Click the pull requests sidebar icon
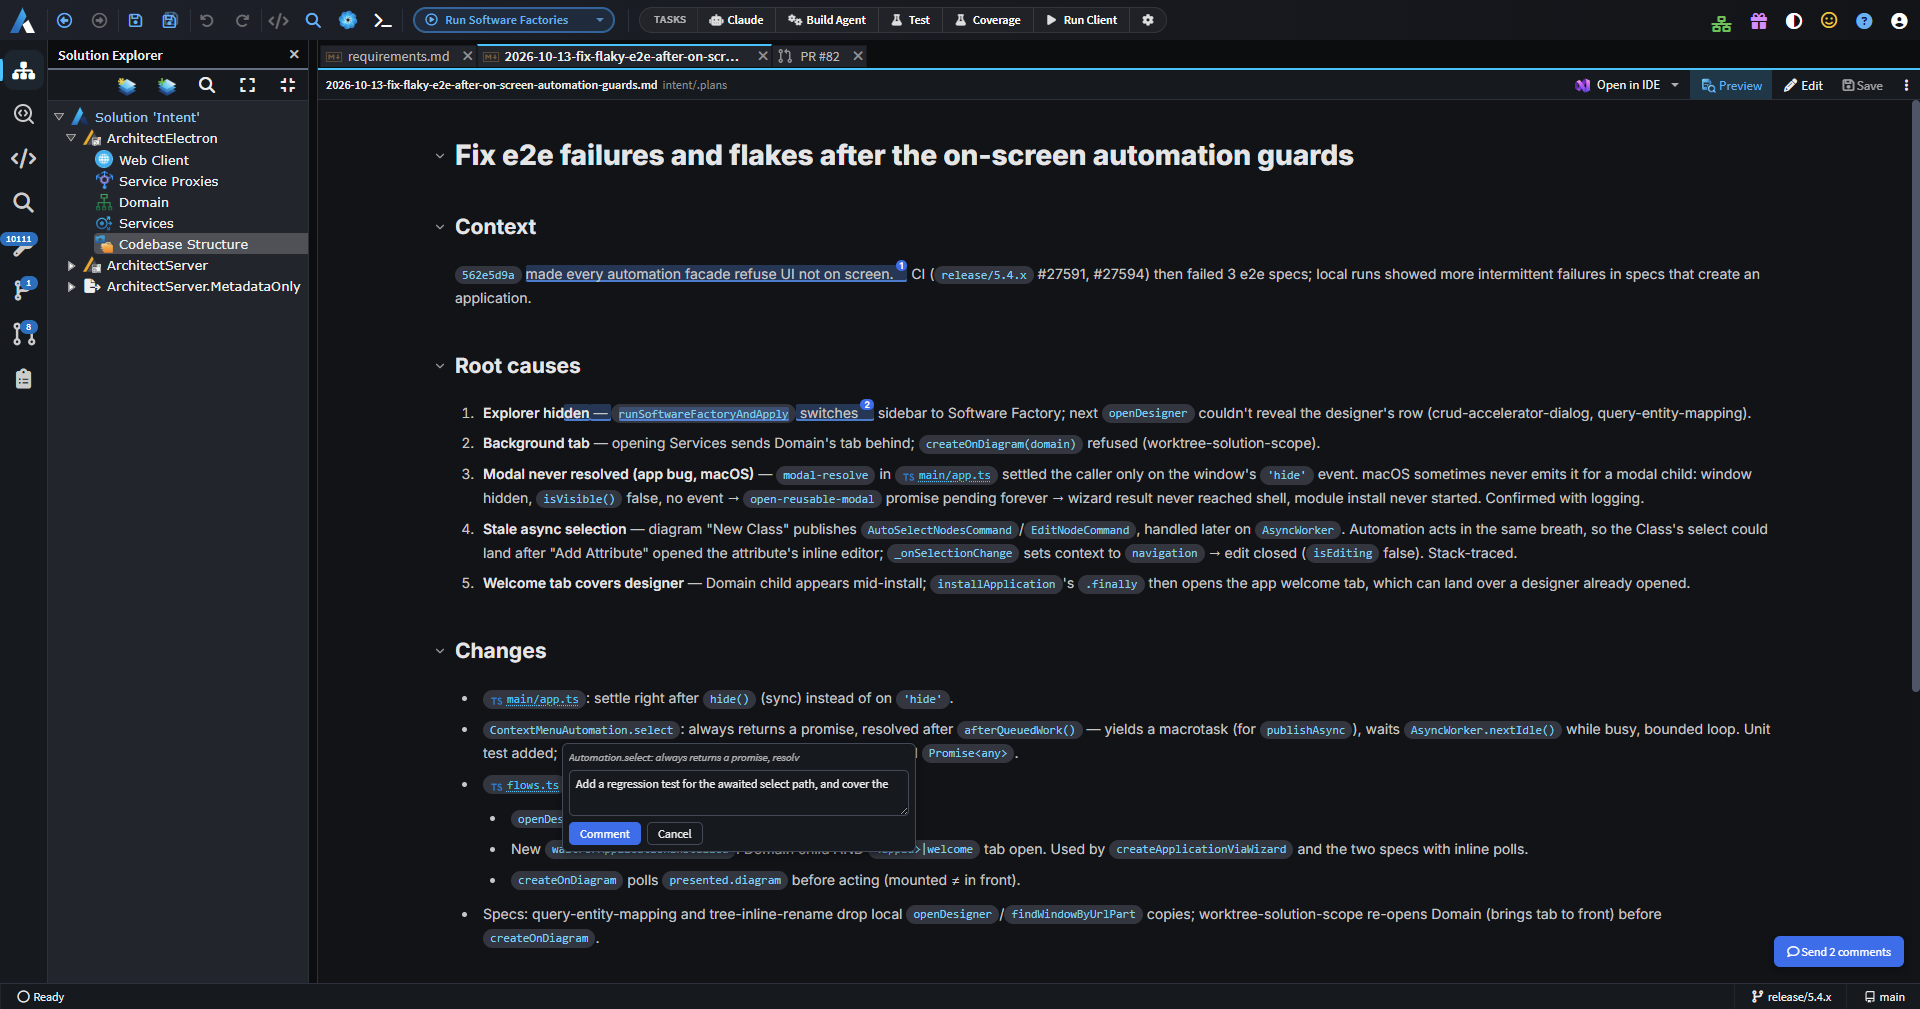This screenshot has height=1009, width=1920. [23, 334]
